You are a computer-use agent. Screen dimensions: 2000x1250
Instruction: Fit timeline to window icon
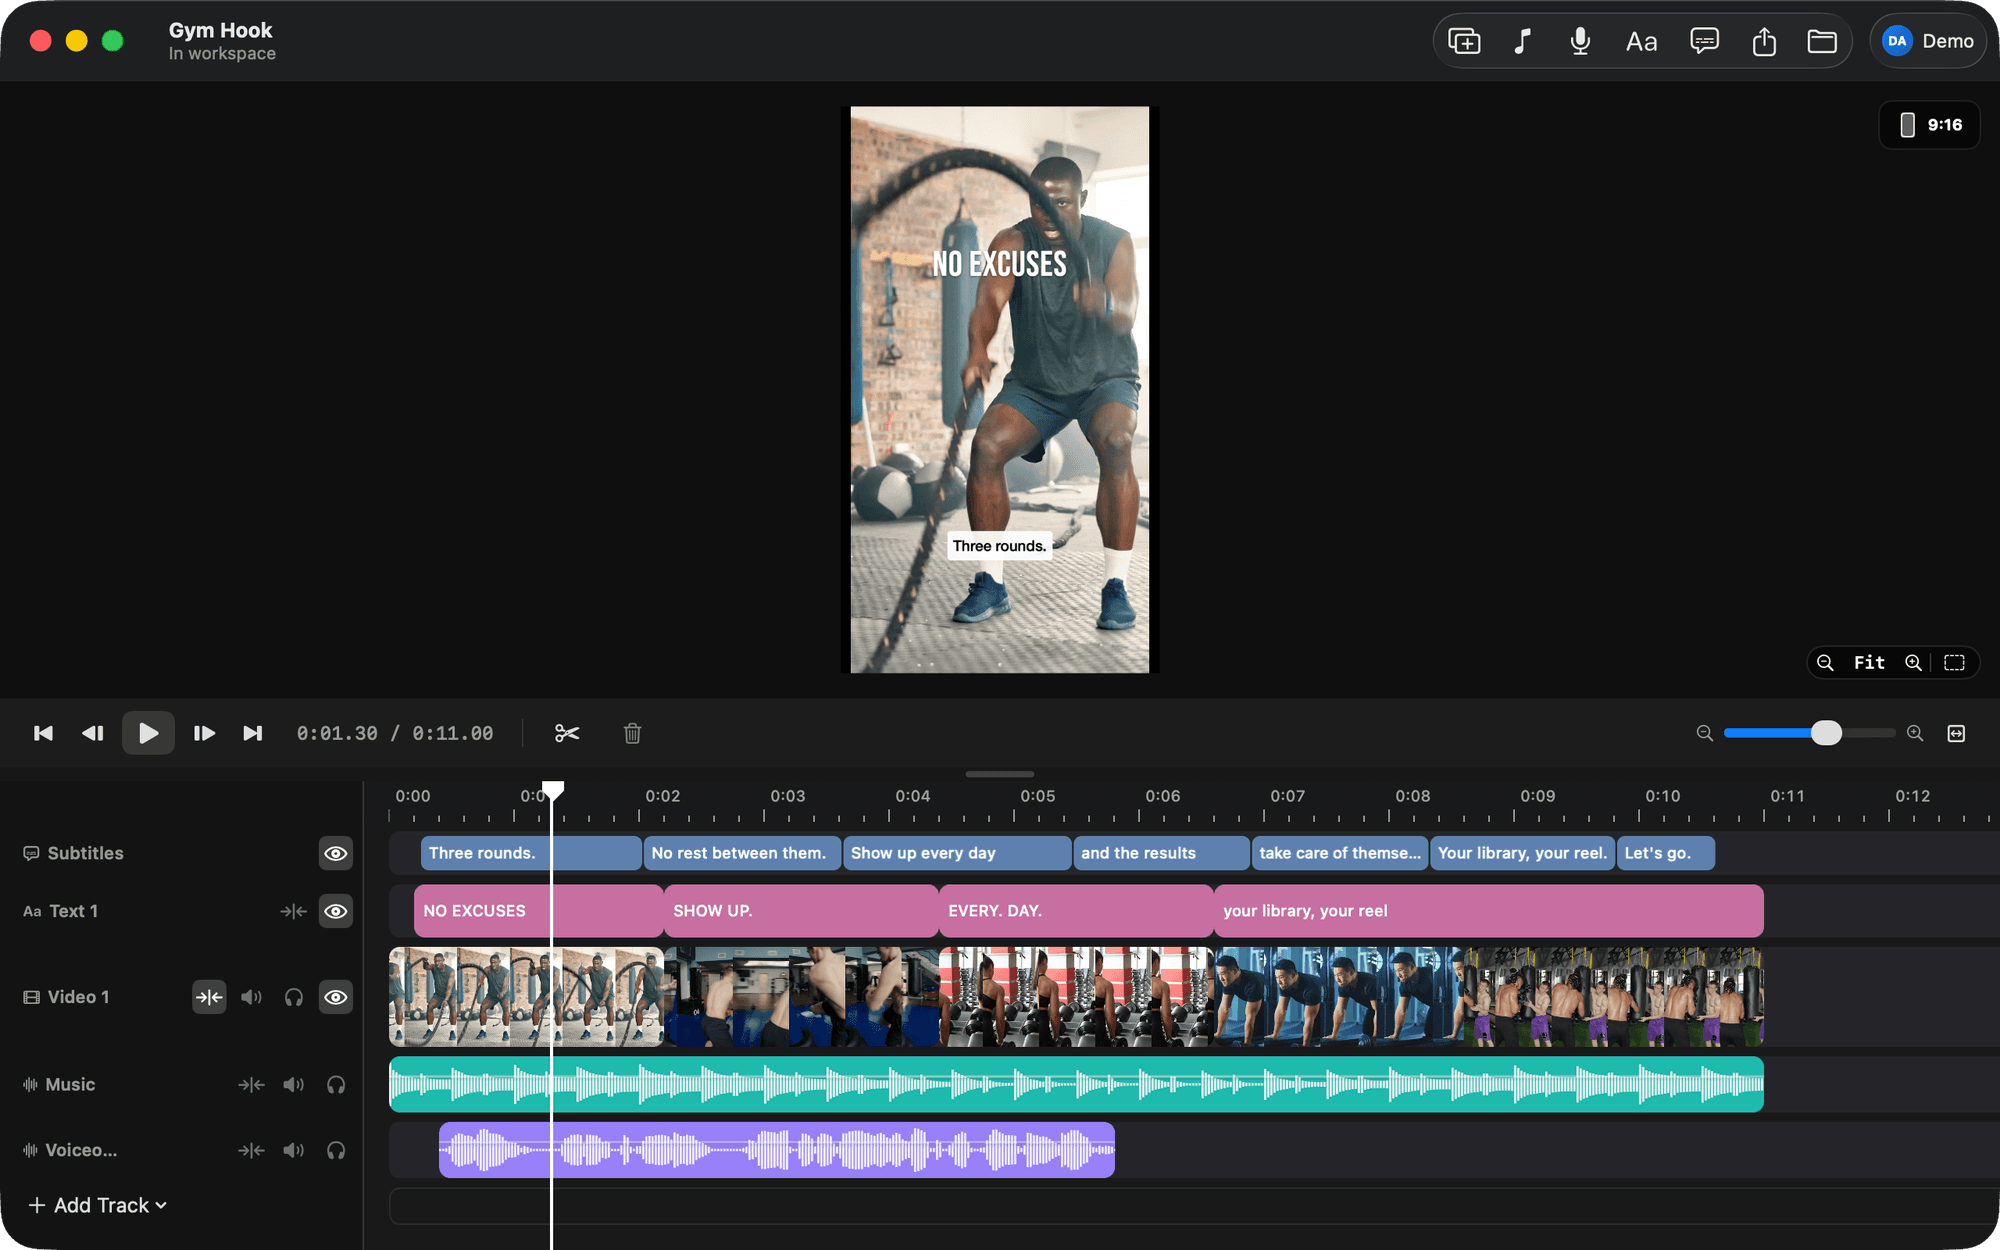[x=1957, y=733]
